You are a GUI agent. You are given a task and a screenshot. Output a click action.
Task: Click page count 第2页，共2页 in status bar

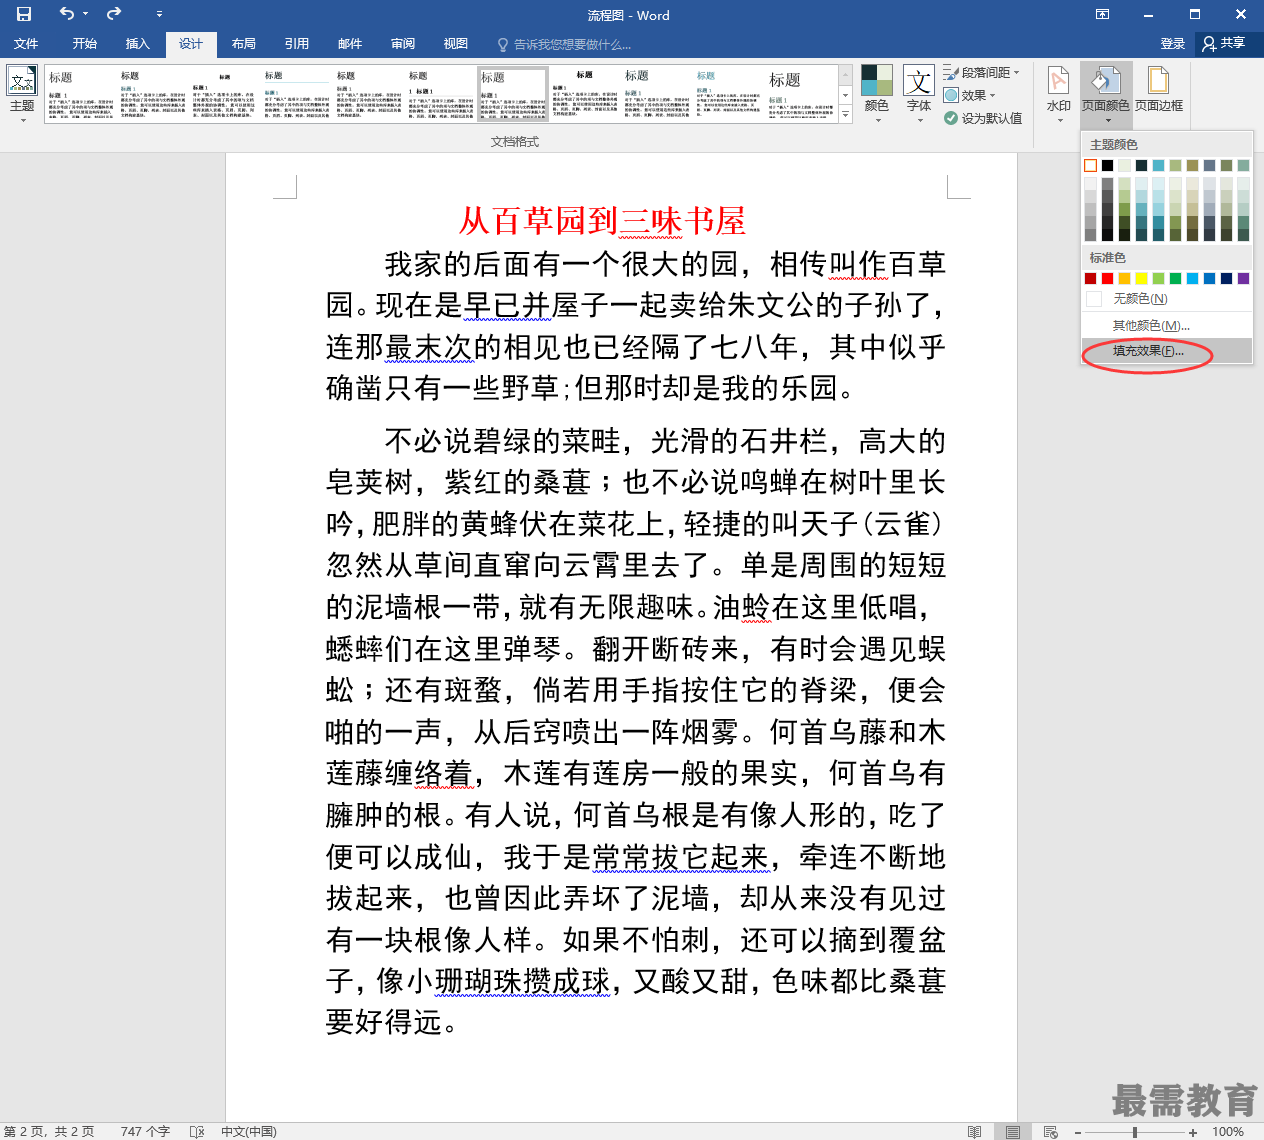(49, 1131)
